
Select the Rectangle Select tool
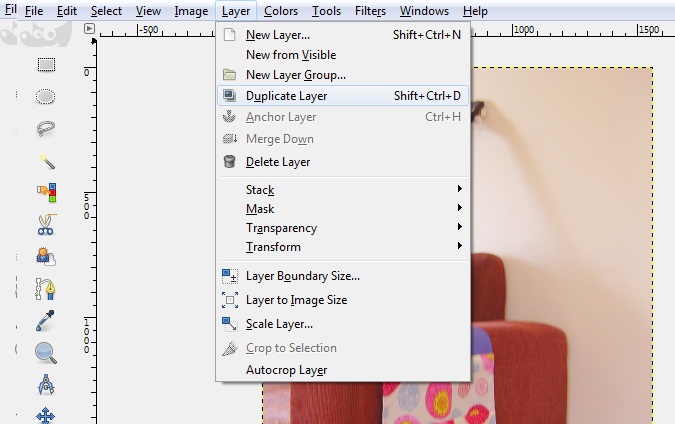(x=46, y=65)
